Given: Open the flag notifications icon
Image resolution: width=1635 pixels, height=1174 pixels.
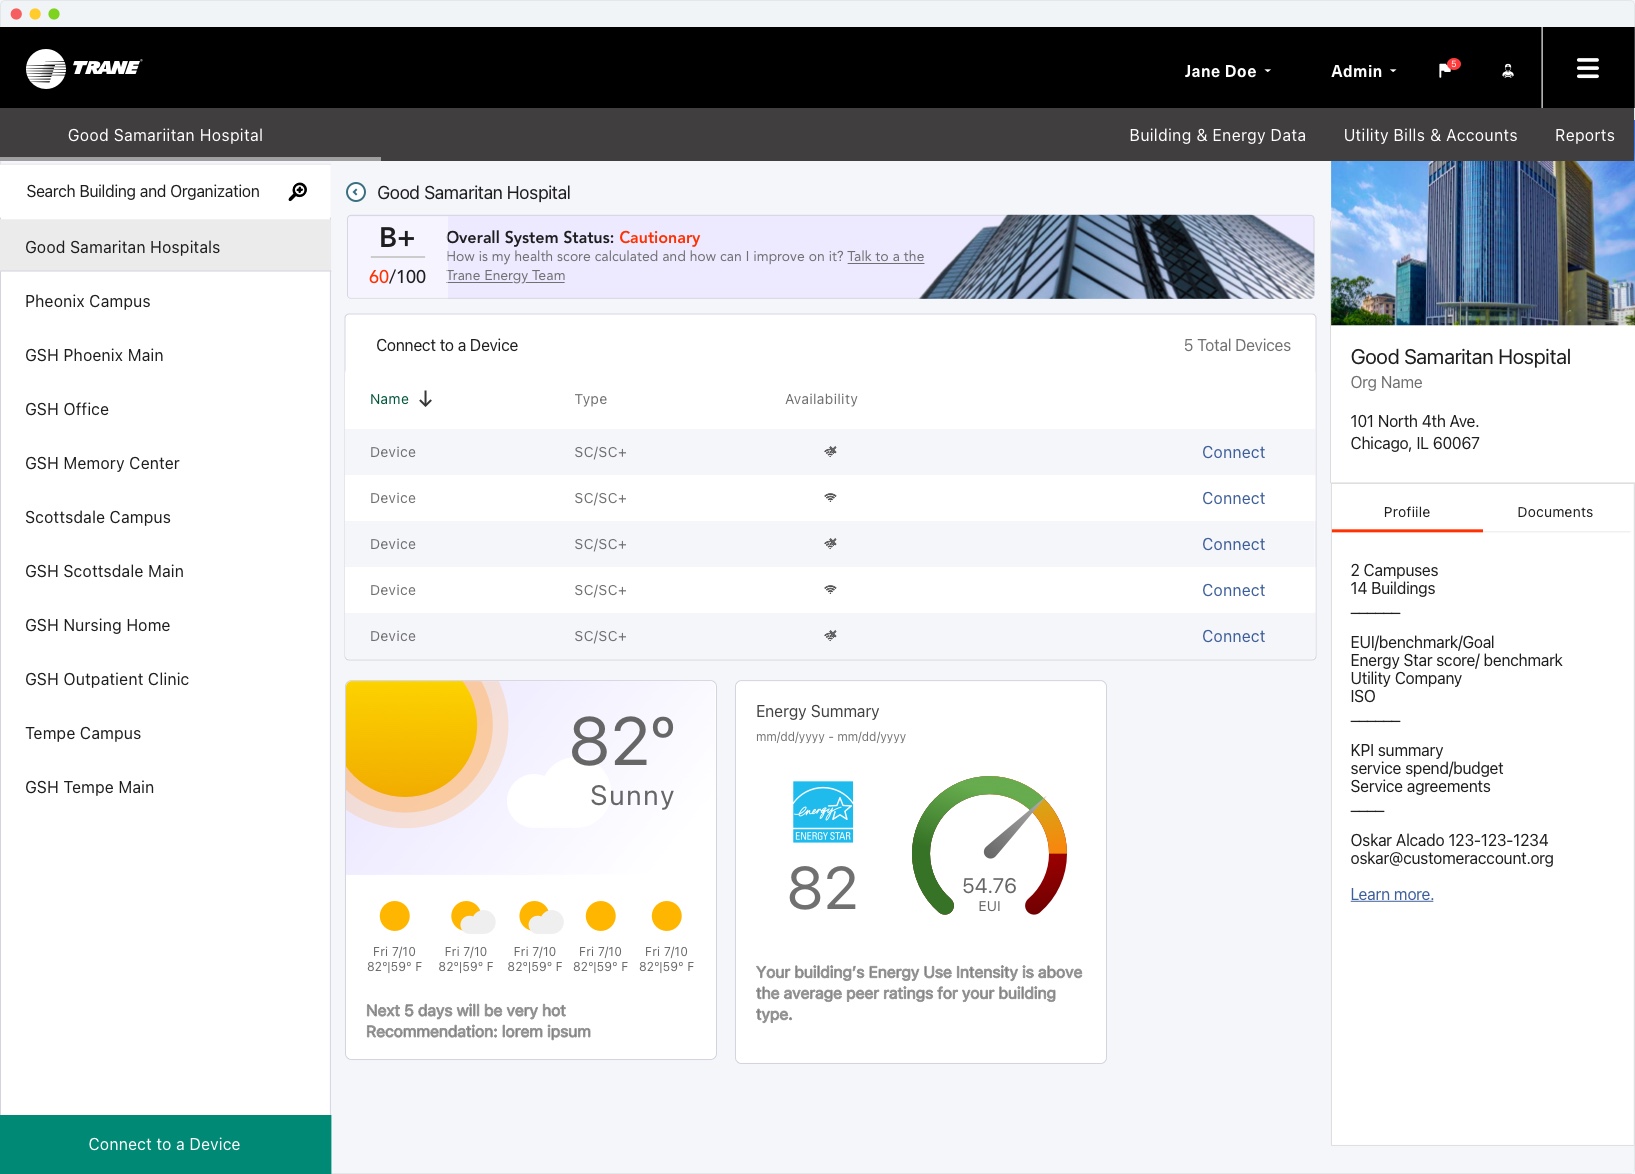Looking at the screenshot, I should click(x=1446, y=70).
